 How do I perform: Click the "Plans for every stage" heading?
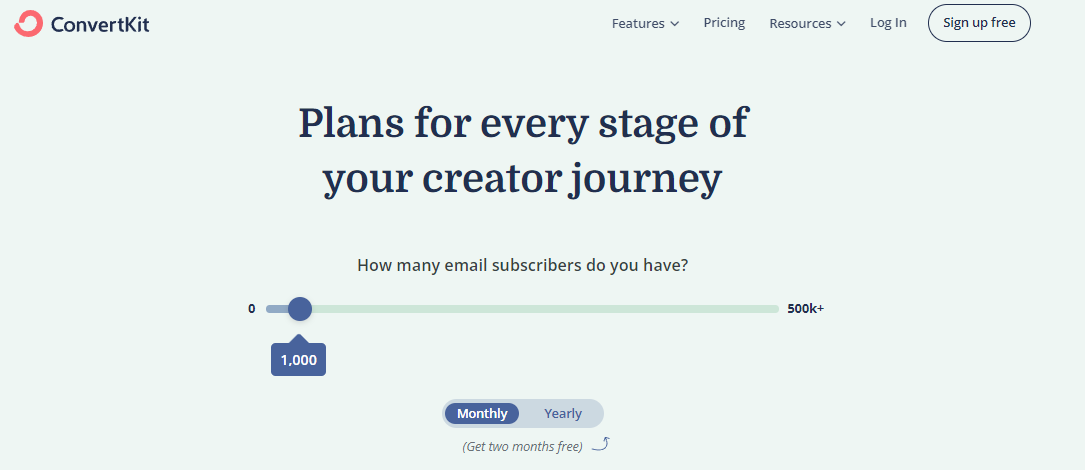click(522, 151)
